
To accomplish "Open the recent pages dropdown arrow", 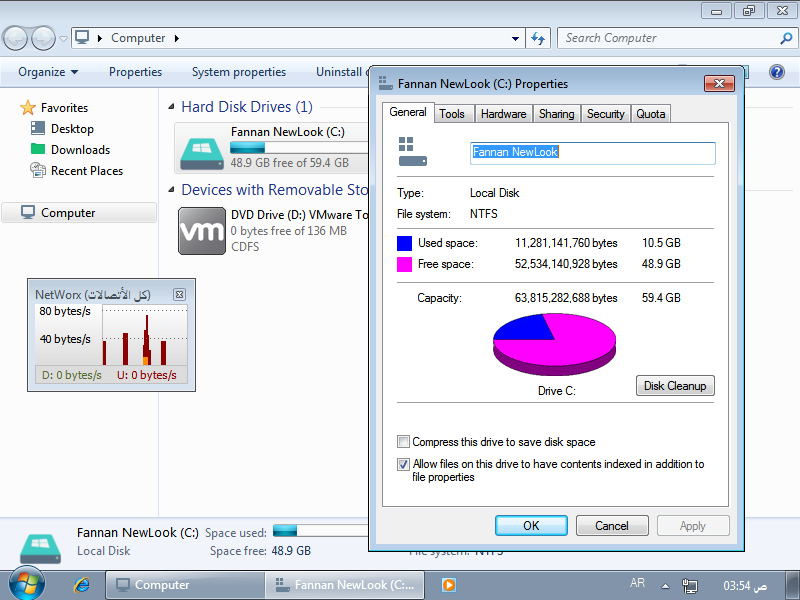I will (x=63, y=39).
